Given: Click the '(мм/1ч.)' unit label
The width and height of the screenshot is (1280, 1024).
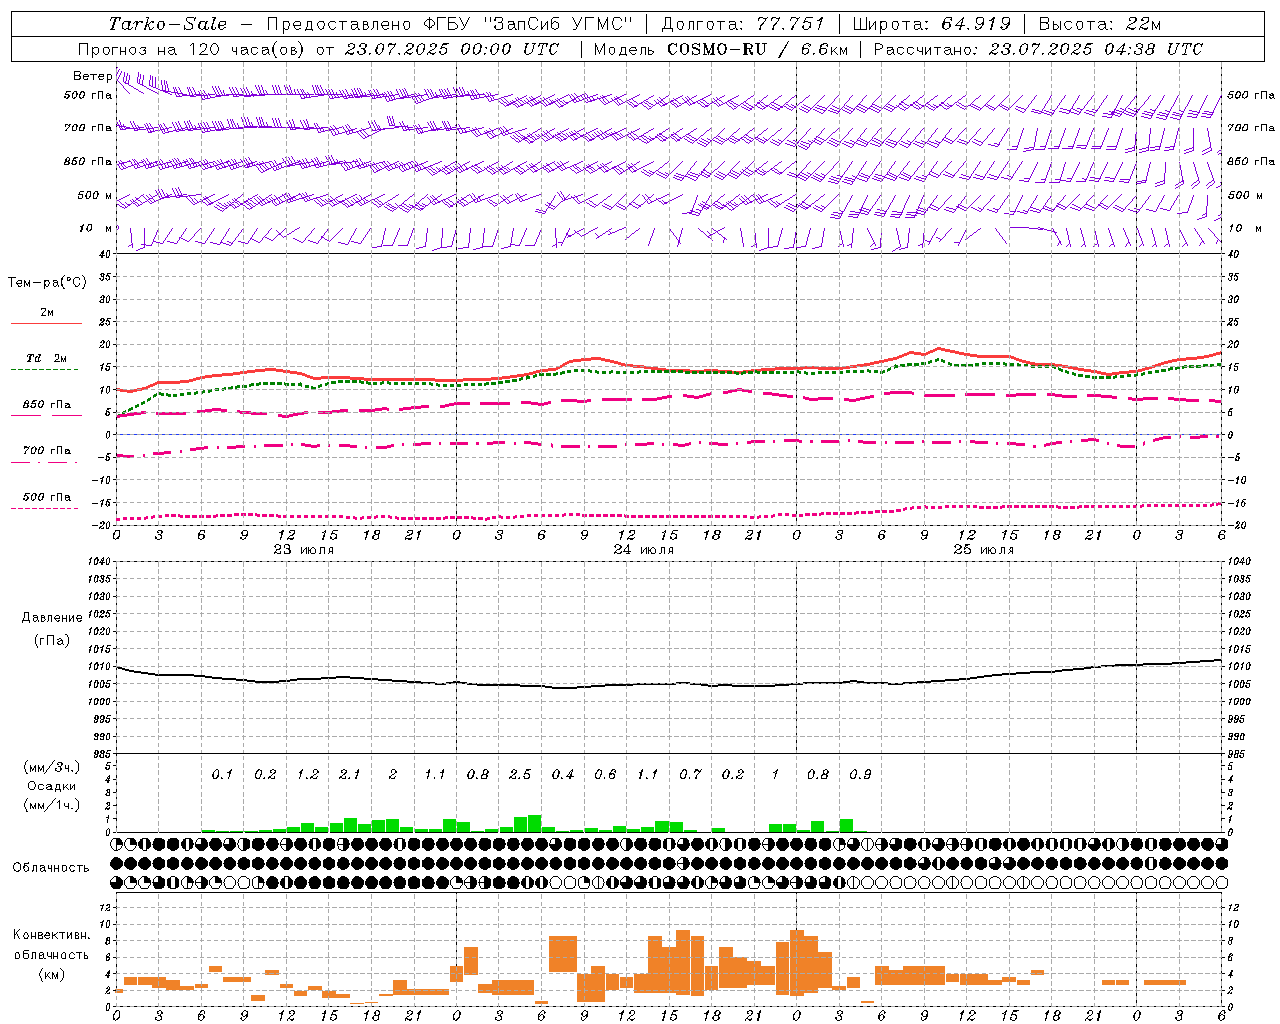Looking at the screenshot, I should [52, 805].
